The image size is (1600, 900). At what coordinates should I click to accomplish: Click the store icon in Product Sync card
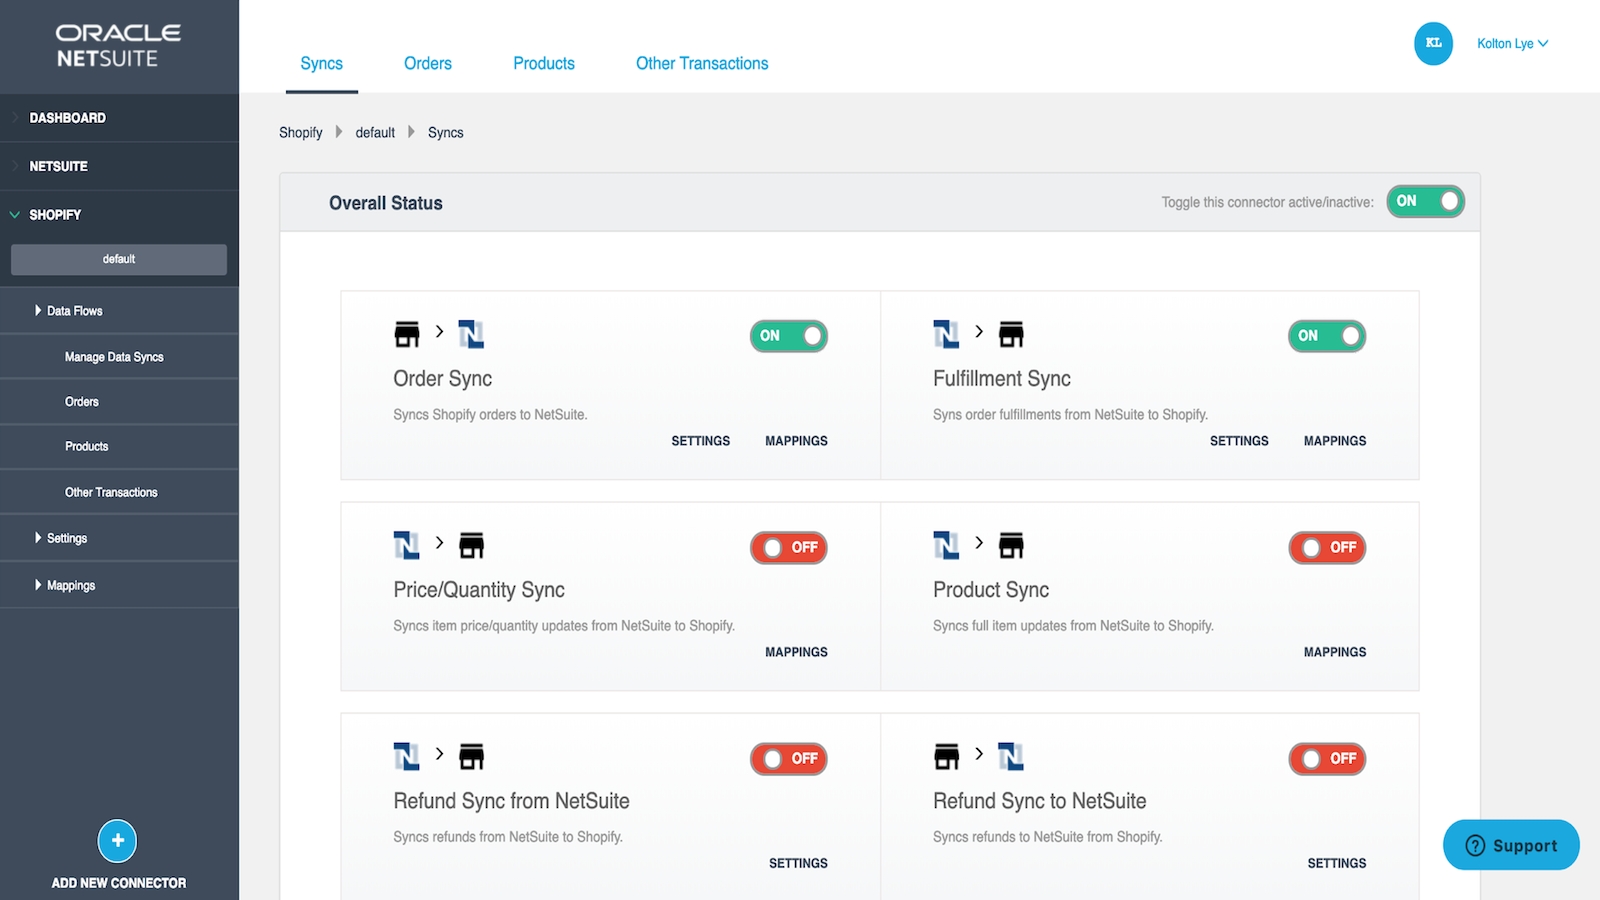(1011, 545)
